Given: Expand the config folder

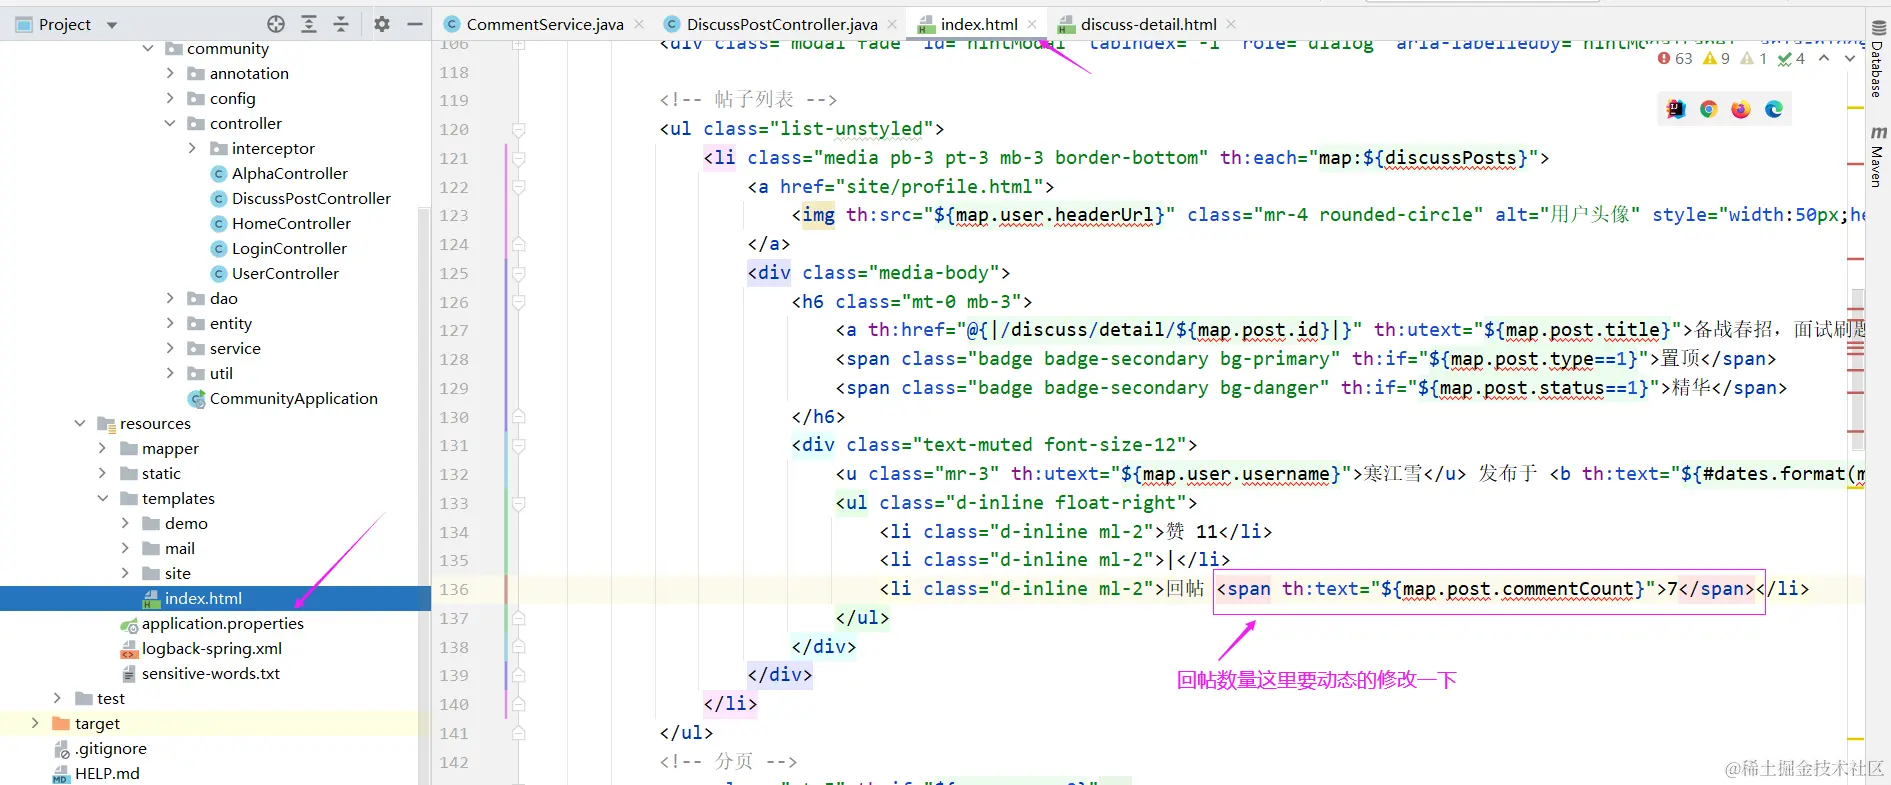Looking at the screenshot, I should click(170, 98).
